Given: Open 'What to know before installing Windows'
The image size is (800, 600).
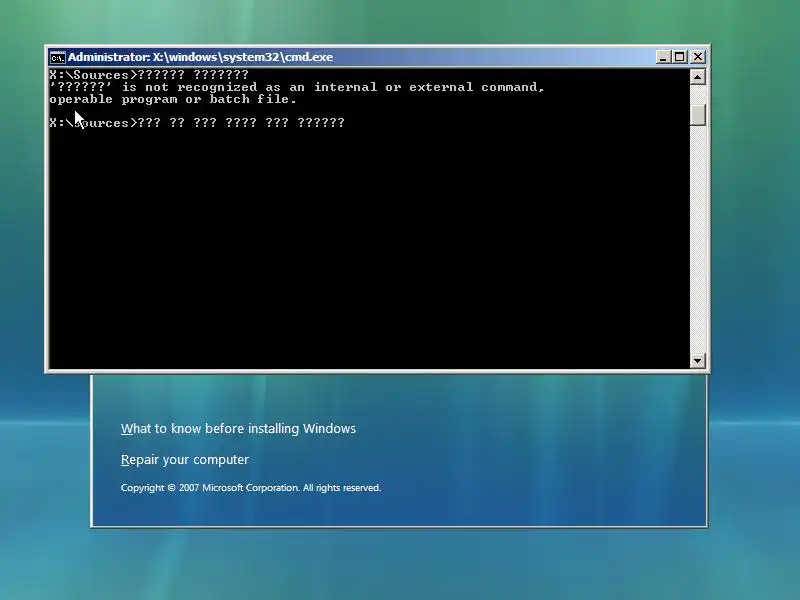Looking at the screenshot, I should 238,429.
